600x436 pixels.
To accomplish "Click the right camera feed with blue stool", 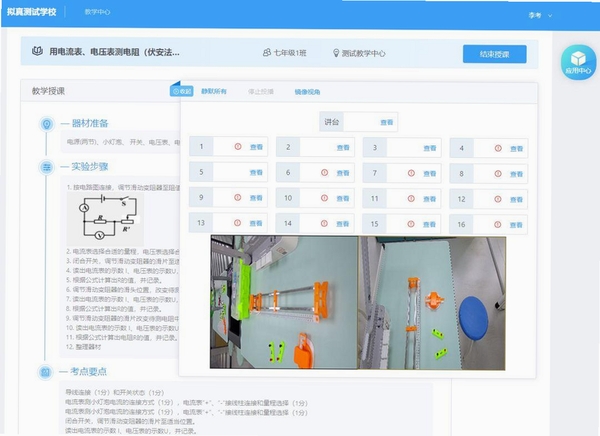I will 432,303.
